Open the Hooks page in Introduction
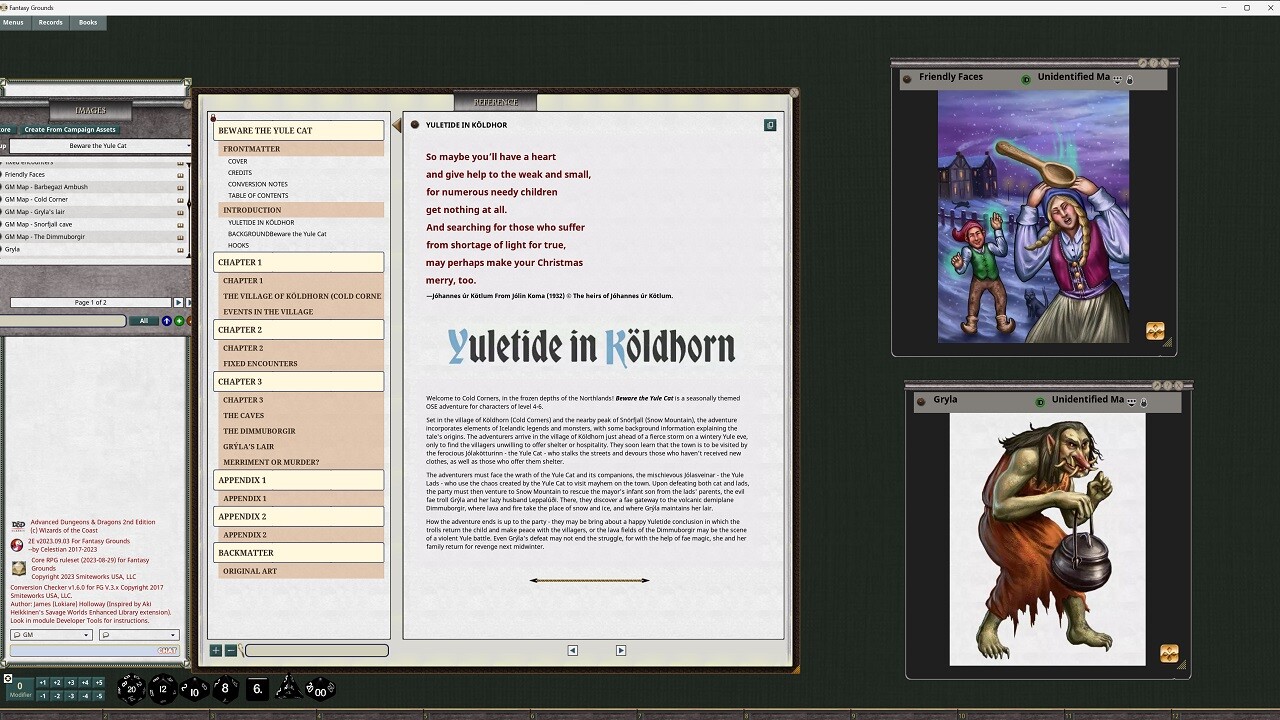This screenshot has width=1280, height=720. (238, 245)
